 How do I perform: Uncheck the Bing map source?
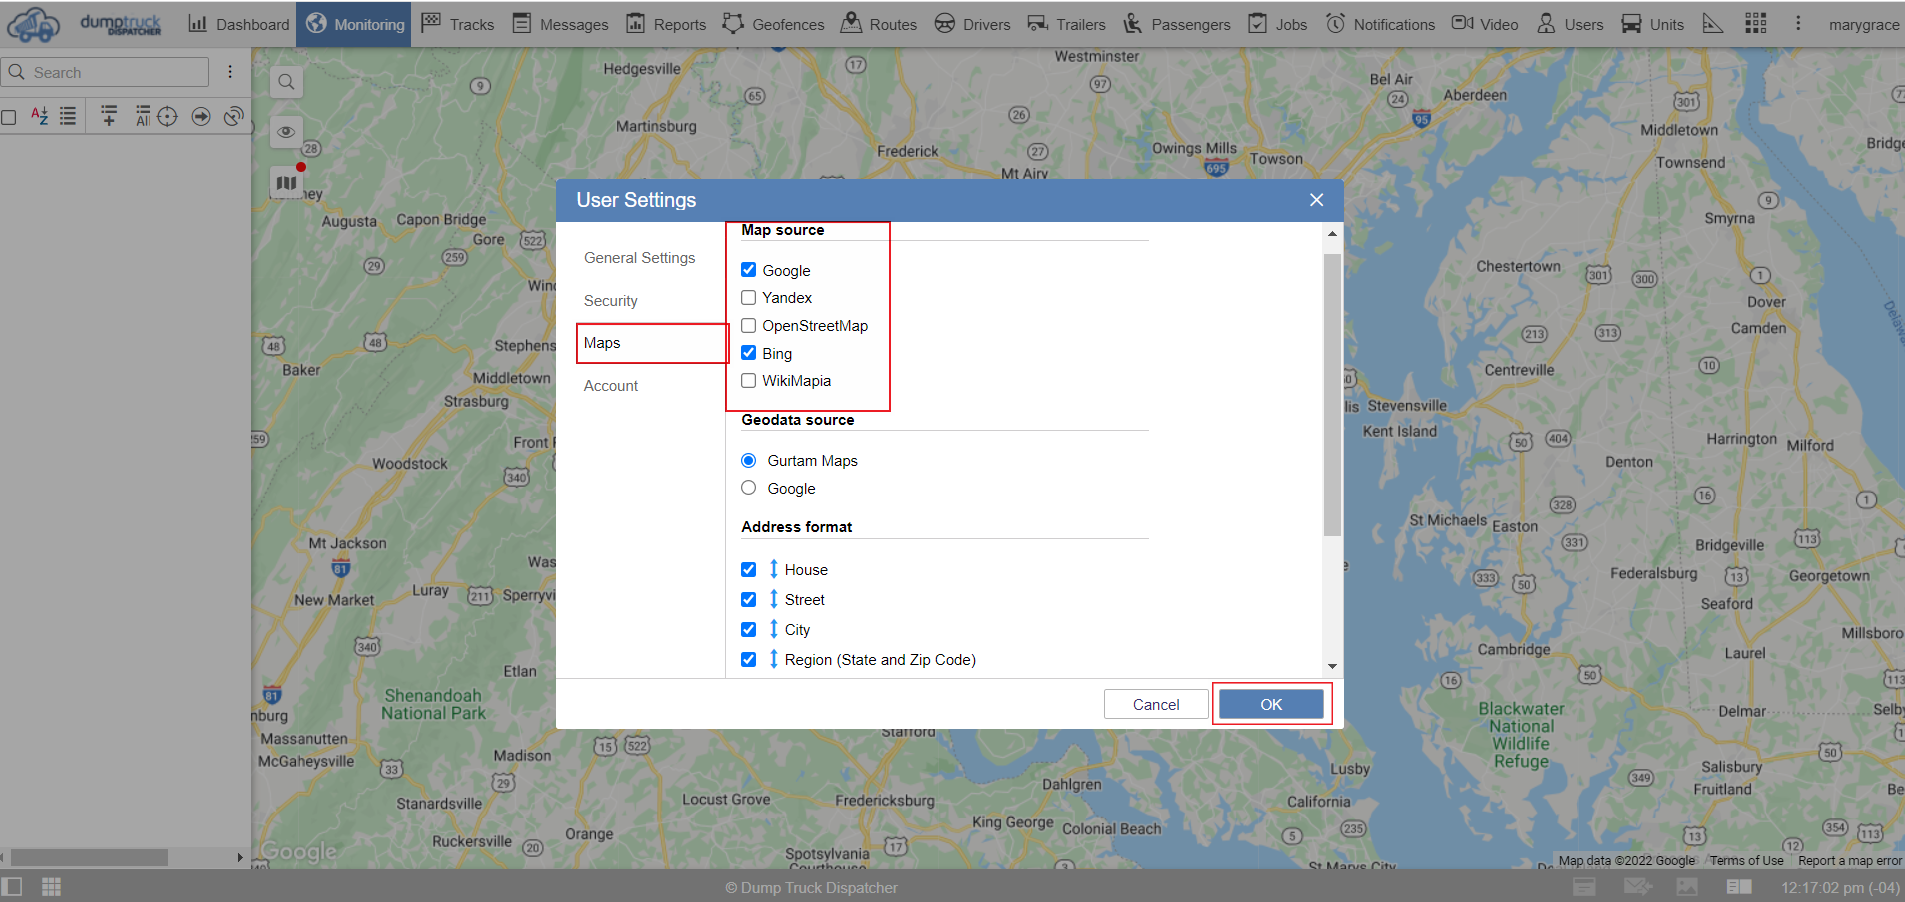(x=748, y=353)
